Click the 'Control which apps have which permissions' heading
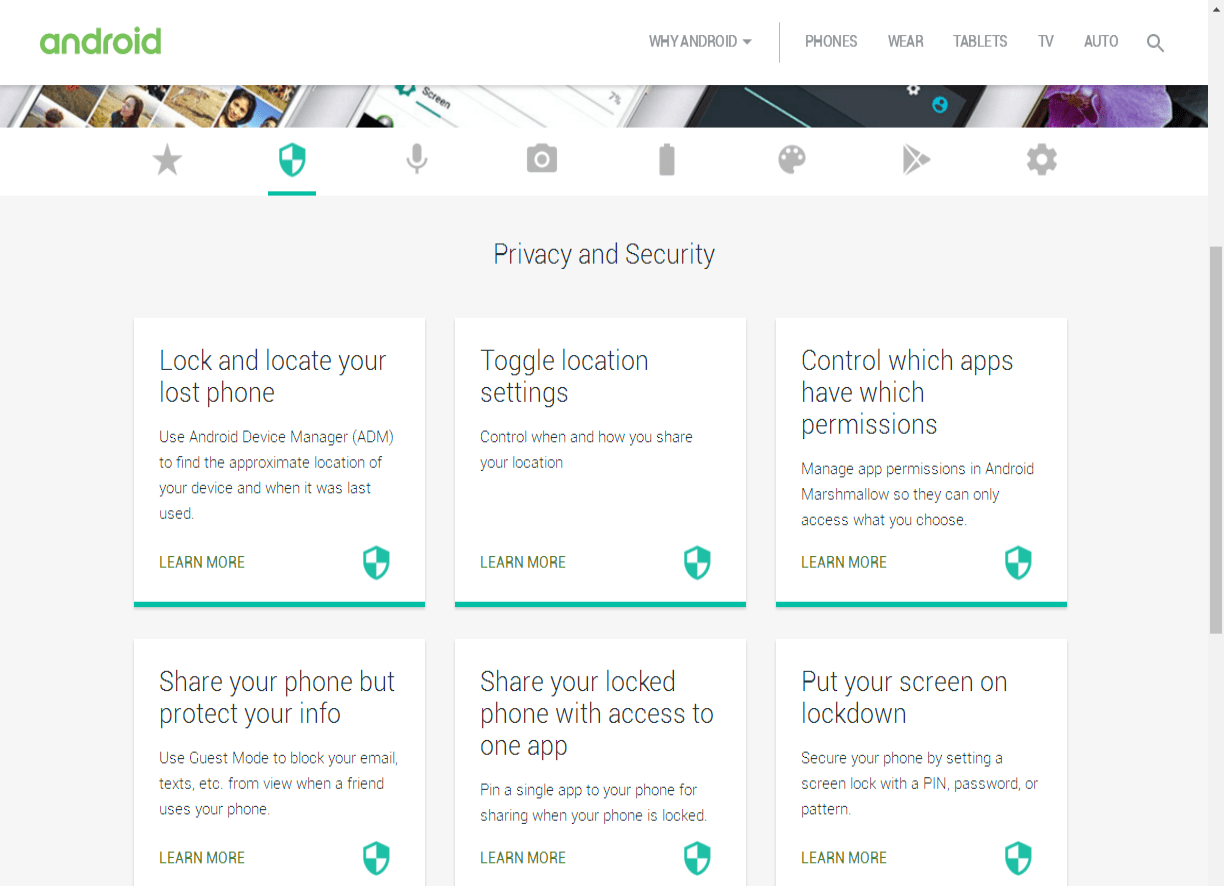1224x886 pixels. (x=907, y=392)
